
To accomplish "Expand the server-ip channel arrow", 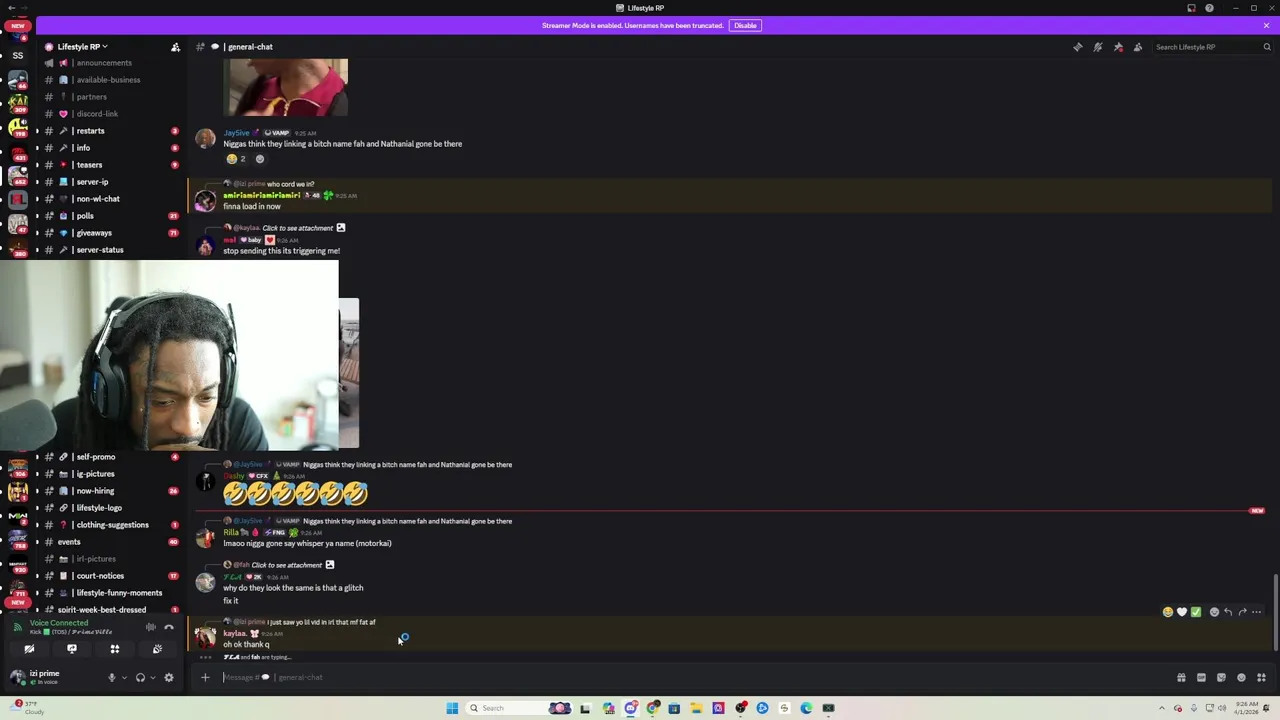I will tap(38, 182).
